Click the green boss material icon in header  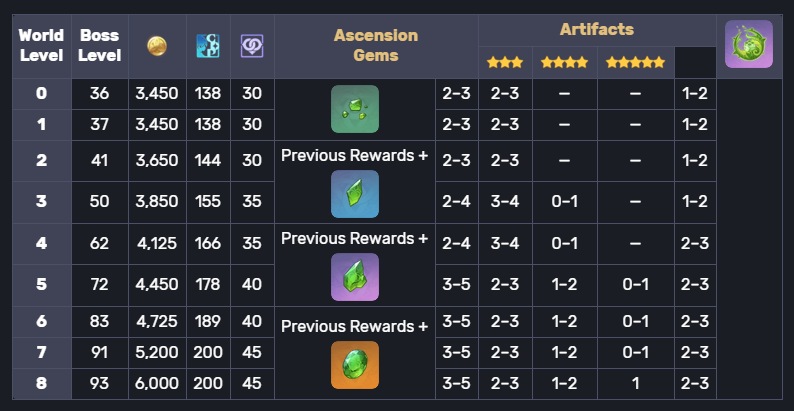pyautogui.click(x=749, y=44)
